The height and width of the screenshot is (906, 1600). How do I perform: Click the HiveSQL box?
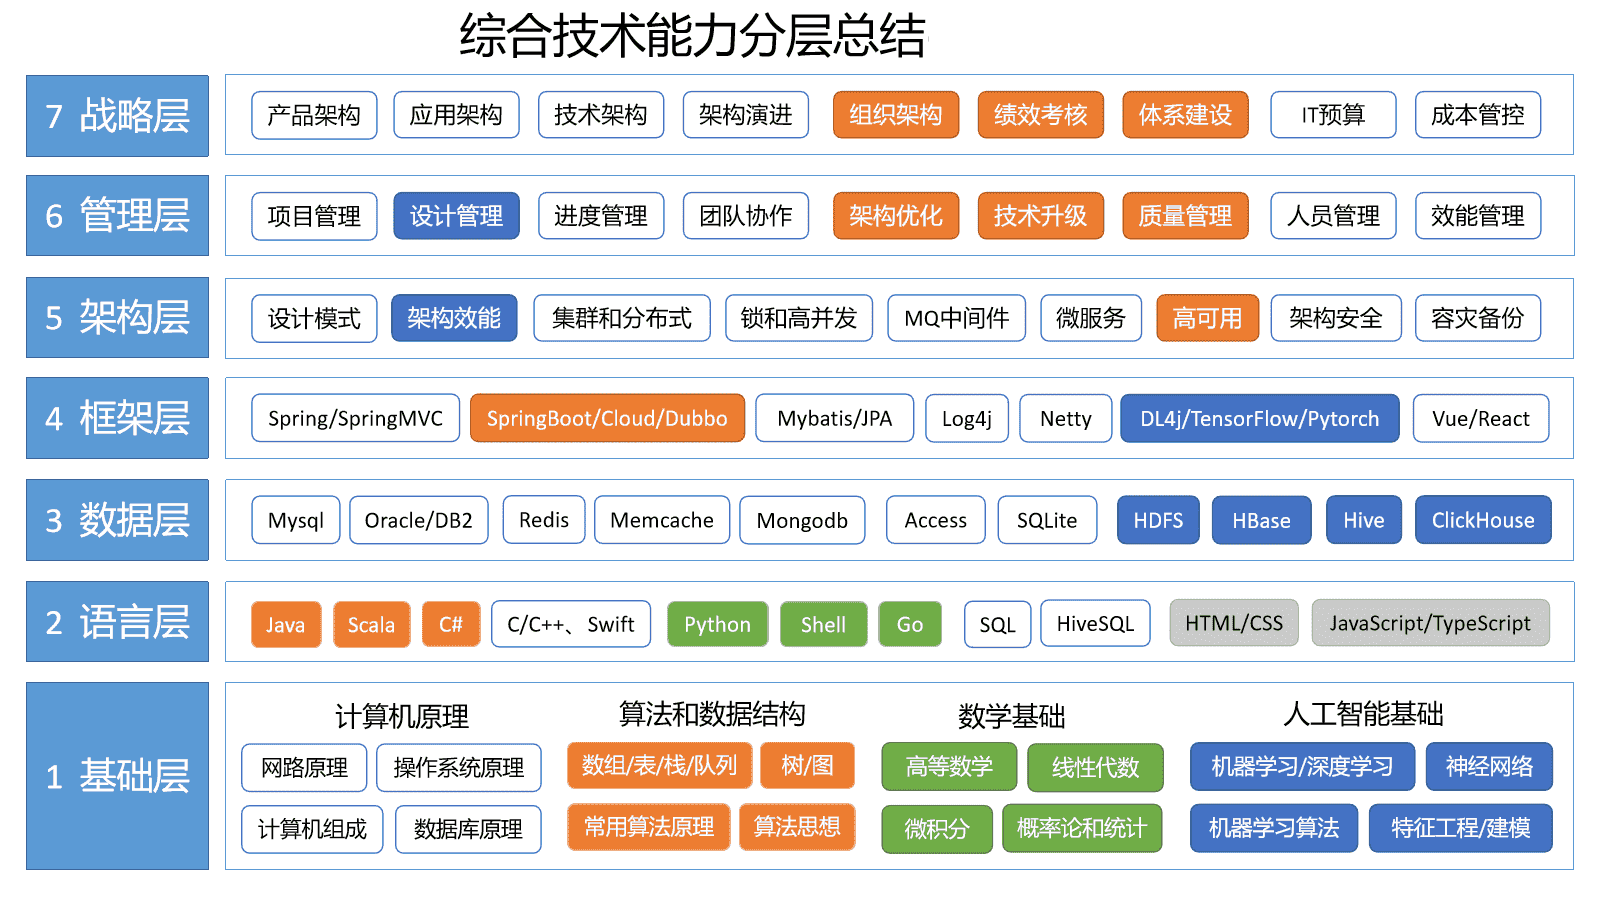click(x=1095, y=623)
